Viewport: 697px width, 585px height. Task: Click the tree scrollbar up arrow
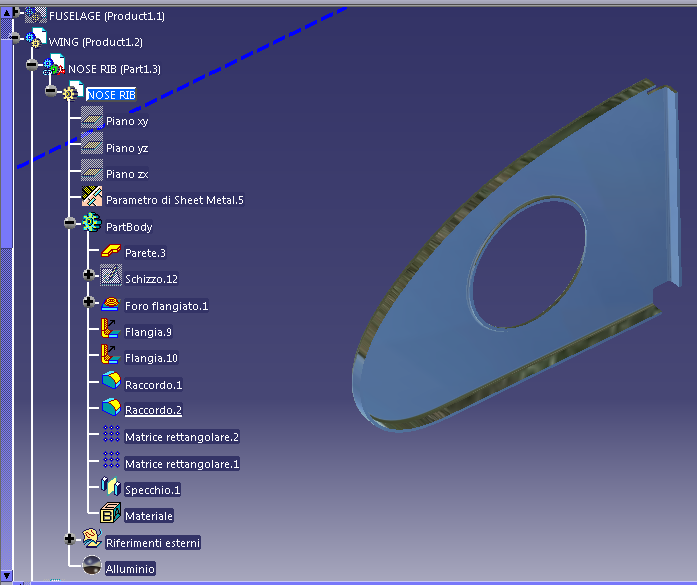pyautogui.click(x=6, y=12)
